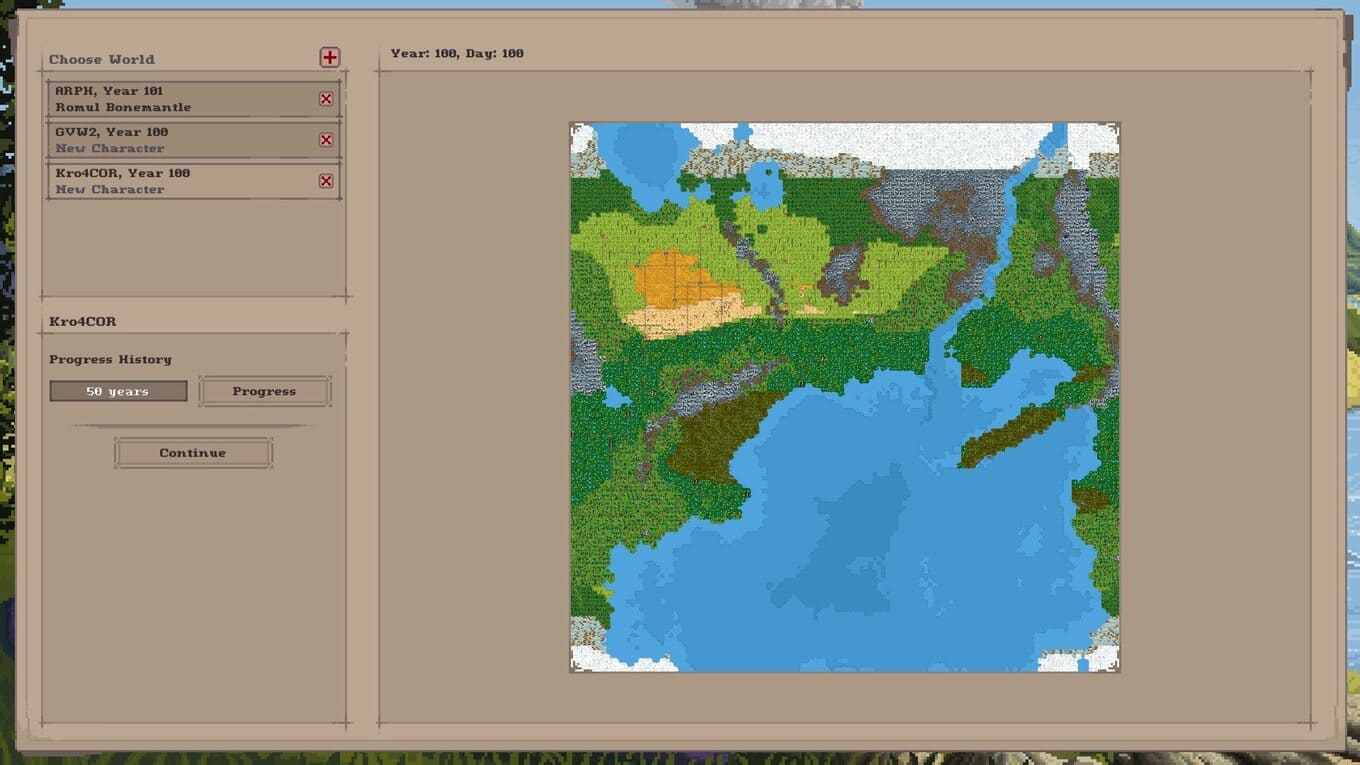Add a new world with the plus icon
The height and width of the screenshot is (765, 1360).
pos(330,58)
